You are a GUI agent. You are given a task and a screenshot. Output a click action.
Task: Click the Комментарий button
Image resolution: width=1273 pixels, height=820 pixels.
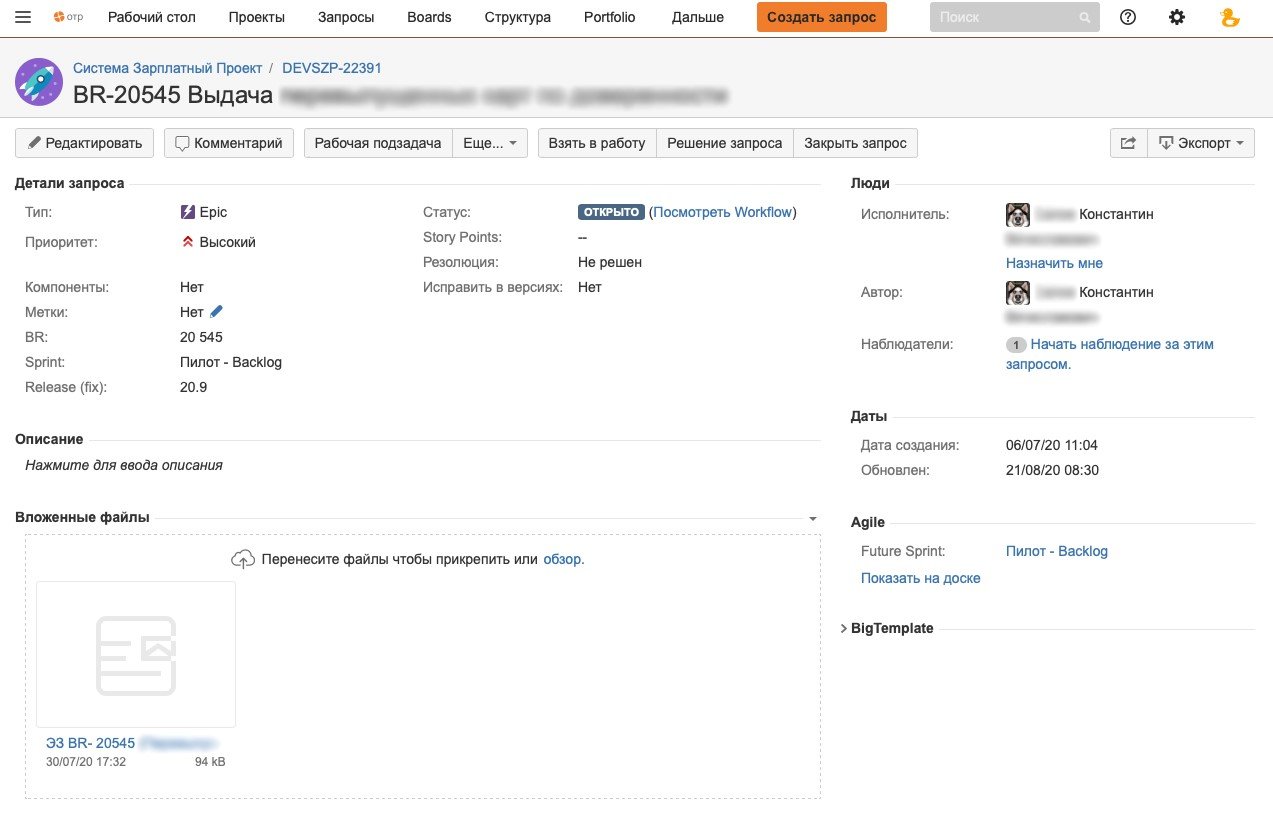click(229, 143)
